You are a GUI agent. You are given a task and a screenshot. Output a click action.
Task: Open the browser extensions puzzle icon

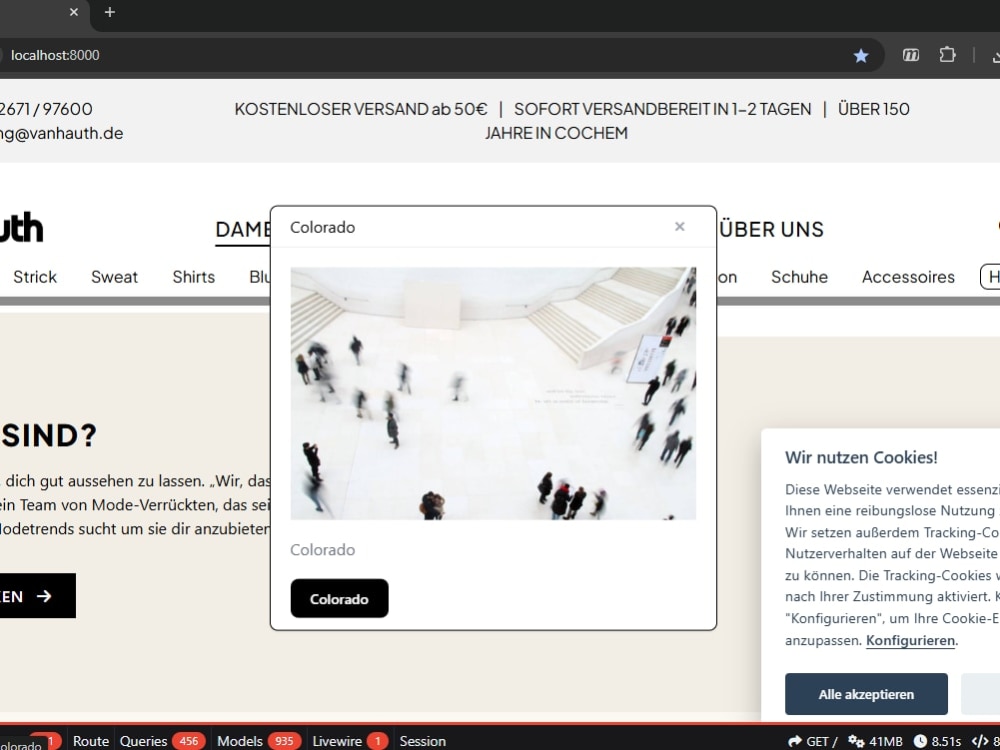point(947,55)
